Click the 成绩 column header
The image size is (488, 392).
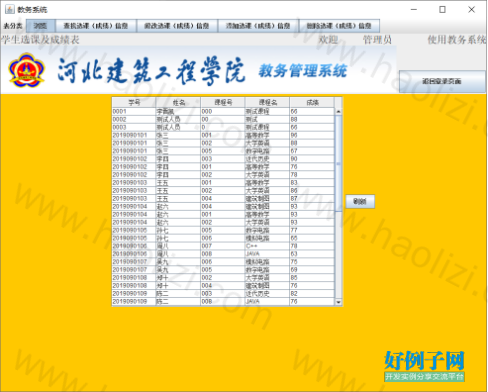point(312,102)
